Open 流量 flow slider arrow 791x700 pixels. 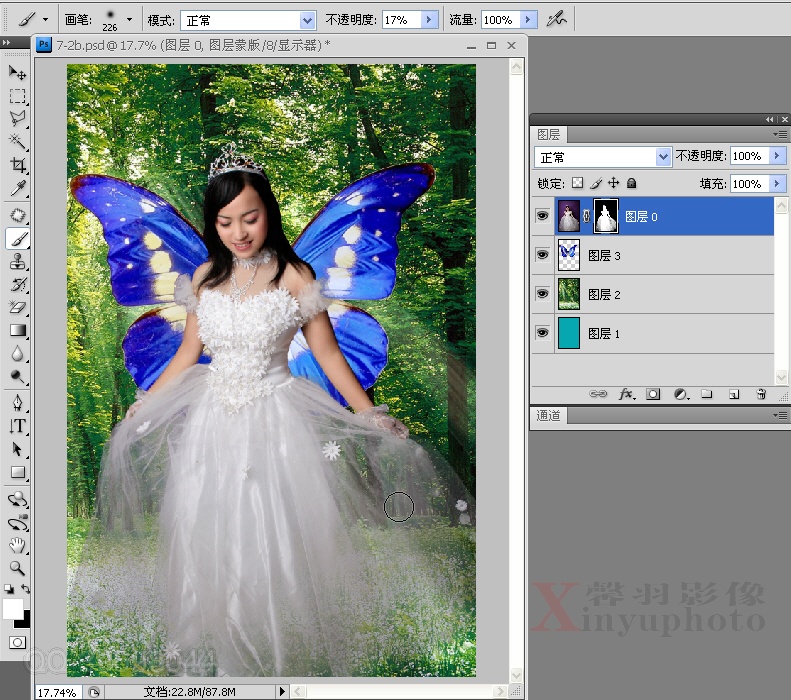pyautogui.click(x=528, y=20)
